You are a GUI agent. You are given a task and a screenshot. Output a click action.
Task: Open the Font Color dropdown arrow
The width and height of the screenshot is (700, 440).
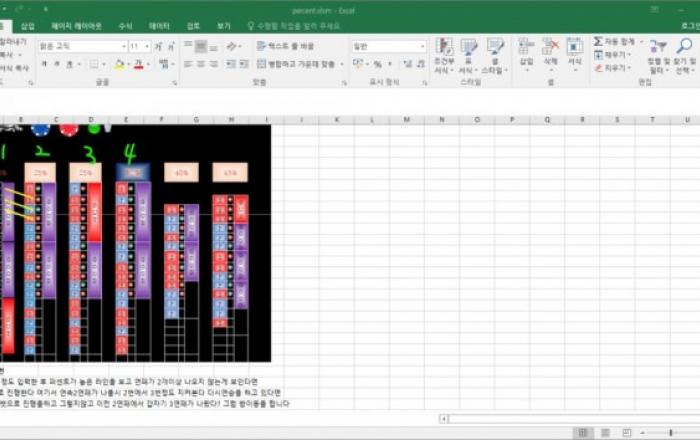click(x=149, y=65)
